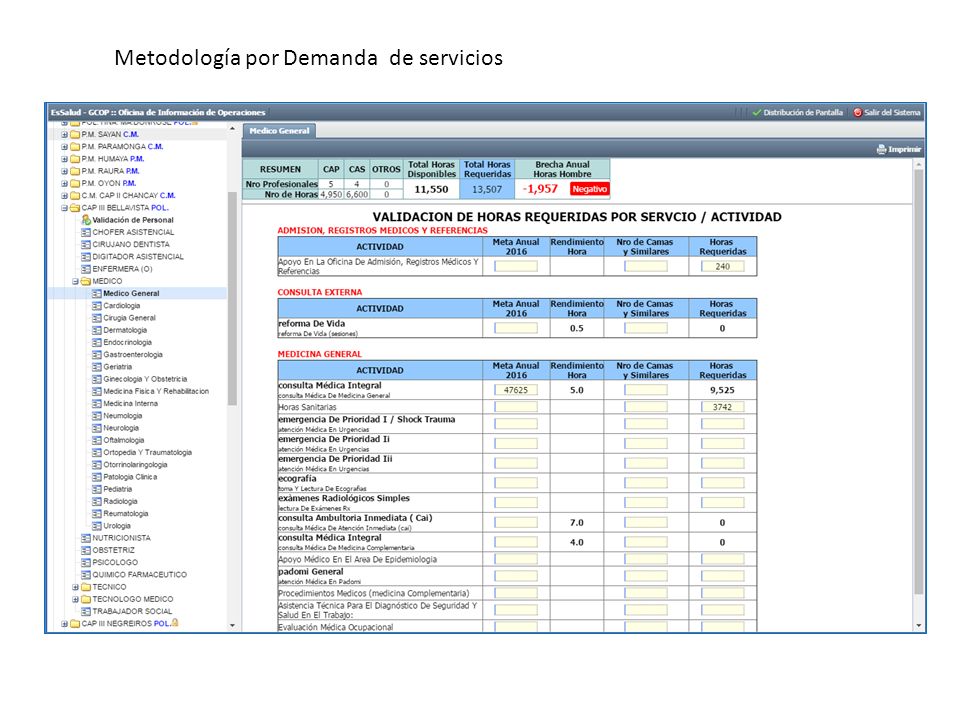Open Medico General in the tree
Screen dimensions: 960x720
pyautogui.click(x=131, y=293)
